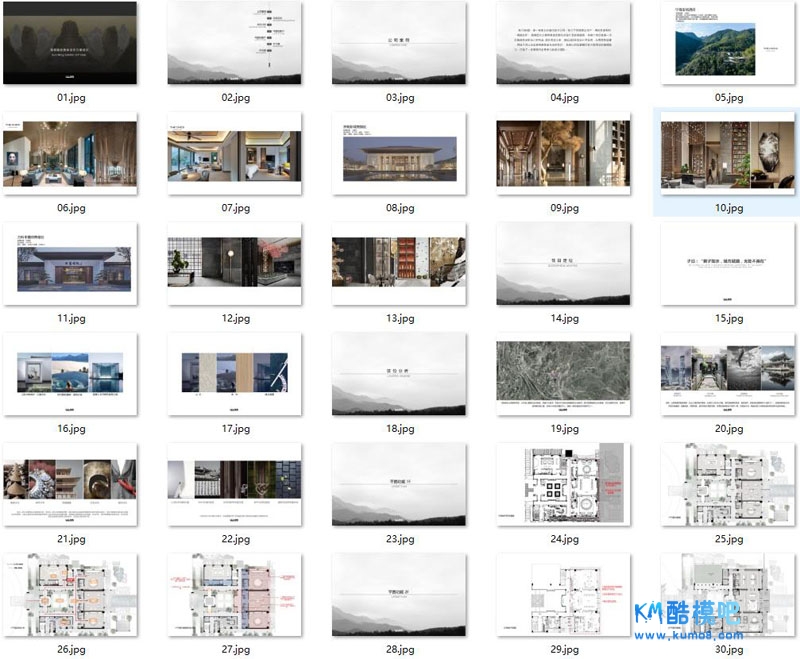Image resolution: width=800 pixels, height=659 pixels.
Task: Select the 23.jpg file name label
Action: (399, 540)
